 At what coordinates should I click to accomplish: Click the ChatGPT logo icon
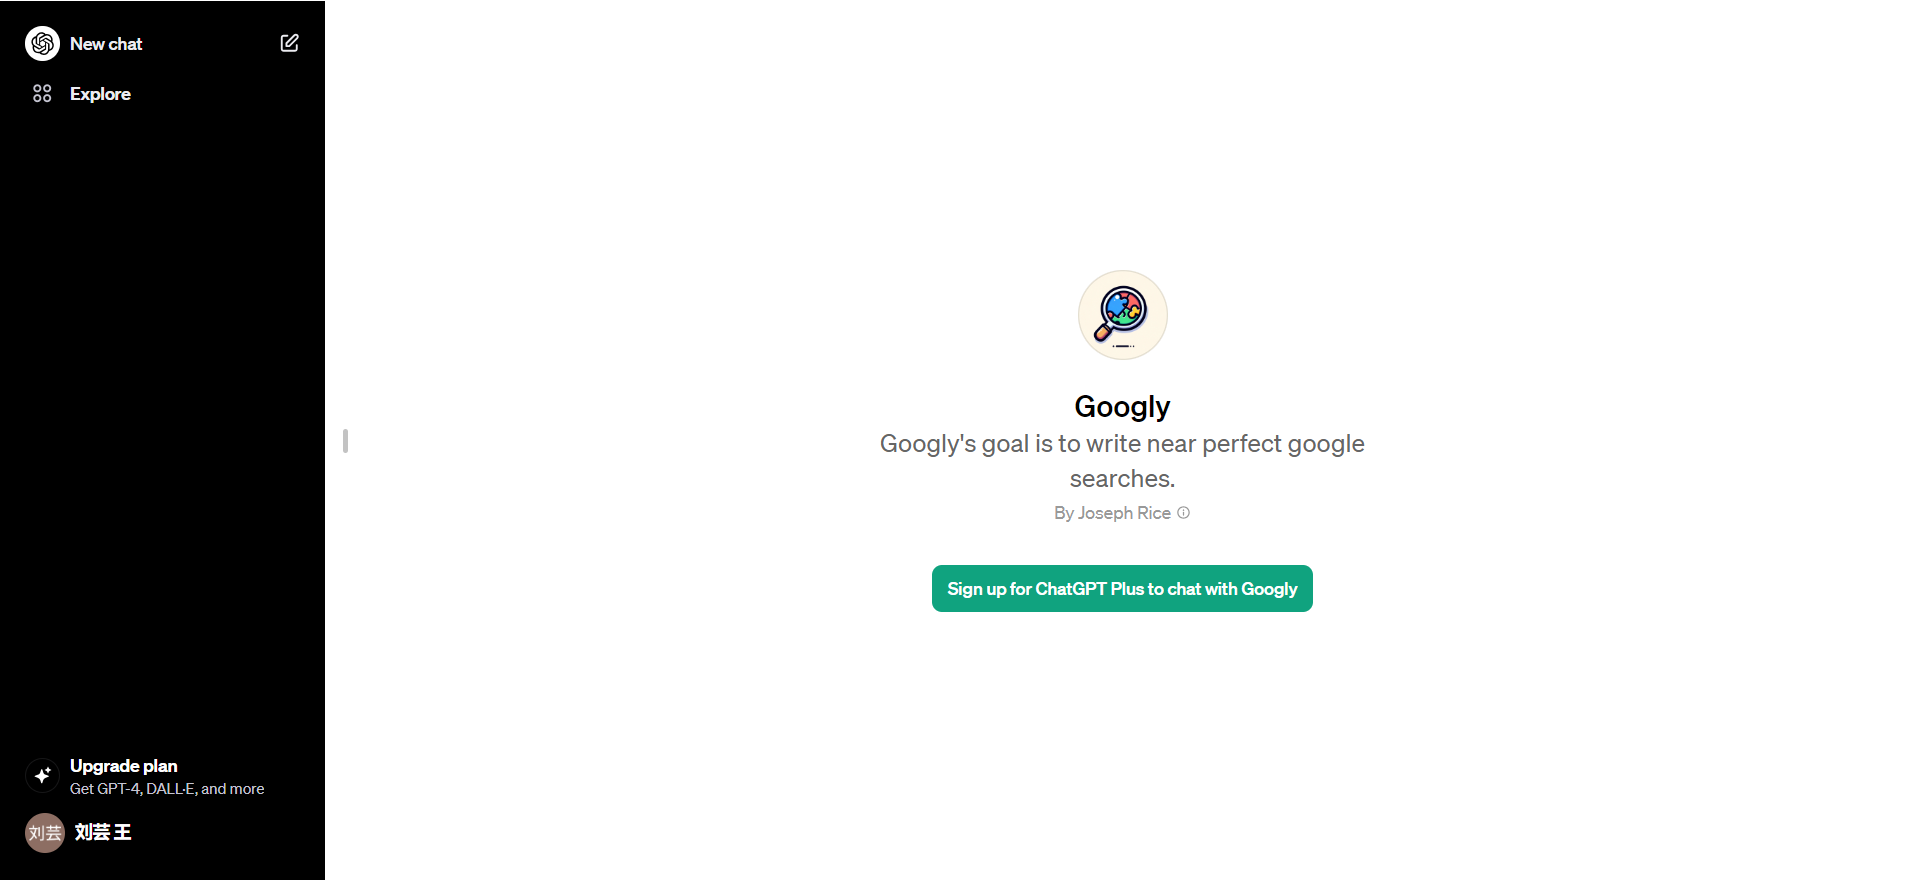(x=42, y=44)
